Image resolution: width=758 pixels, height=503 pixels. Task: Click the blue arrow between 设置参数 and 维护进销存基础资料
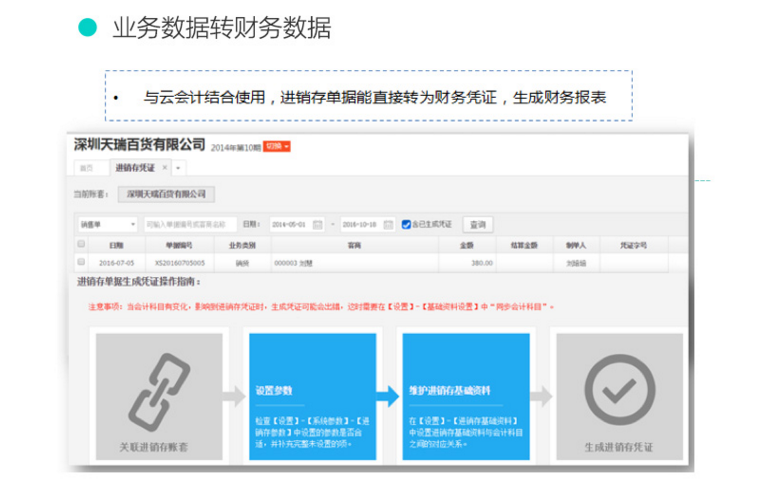388,396
